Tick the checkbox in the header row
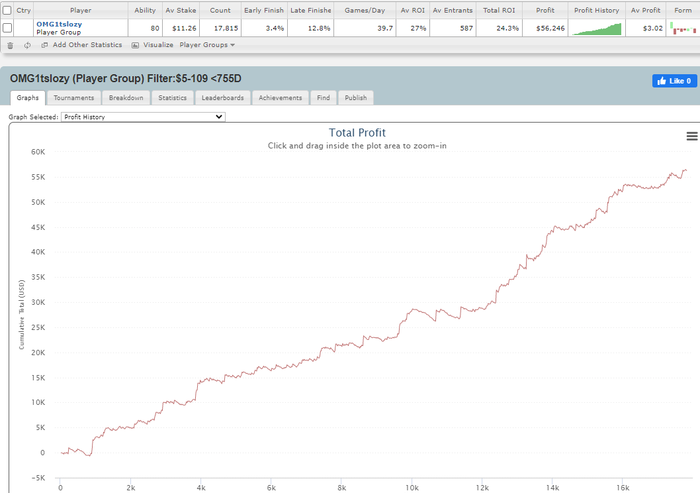 click(x=7, y=10)
